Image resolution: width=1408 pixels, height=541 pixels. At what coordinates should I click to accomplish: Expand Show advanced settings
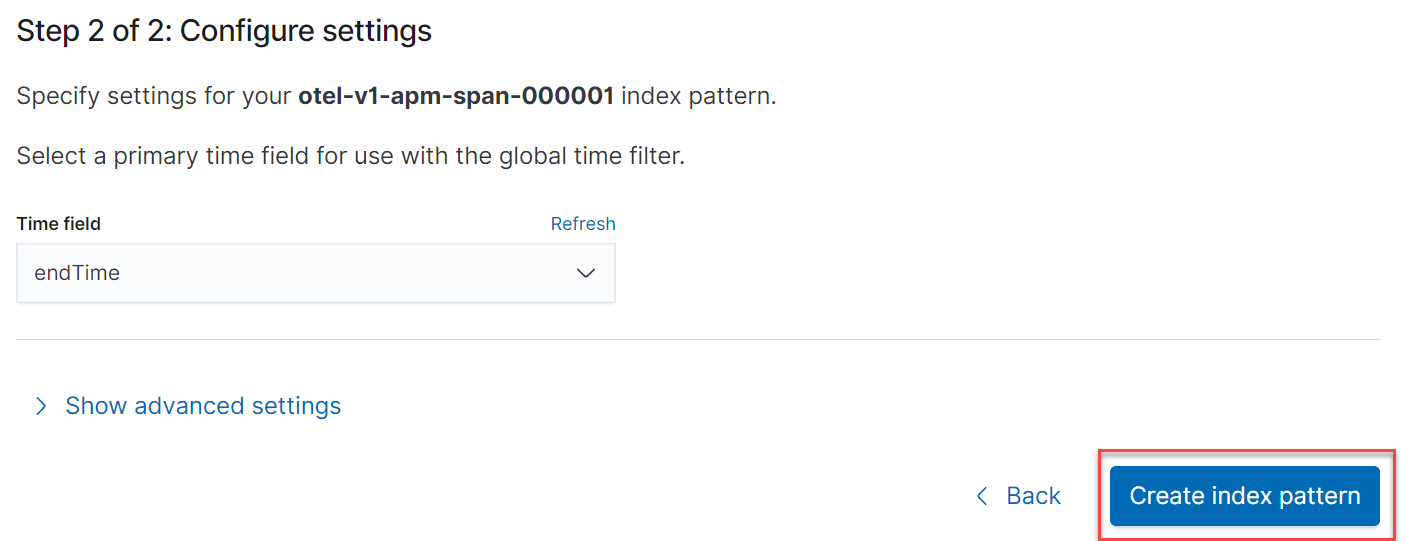click(x=203, y=406)
